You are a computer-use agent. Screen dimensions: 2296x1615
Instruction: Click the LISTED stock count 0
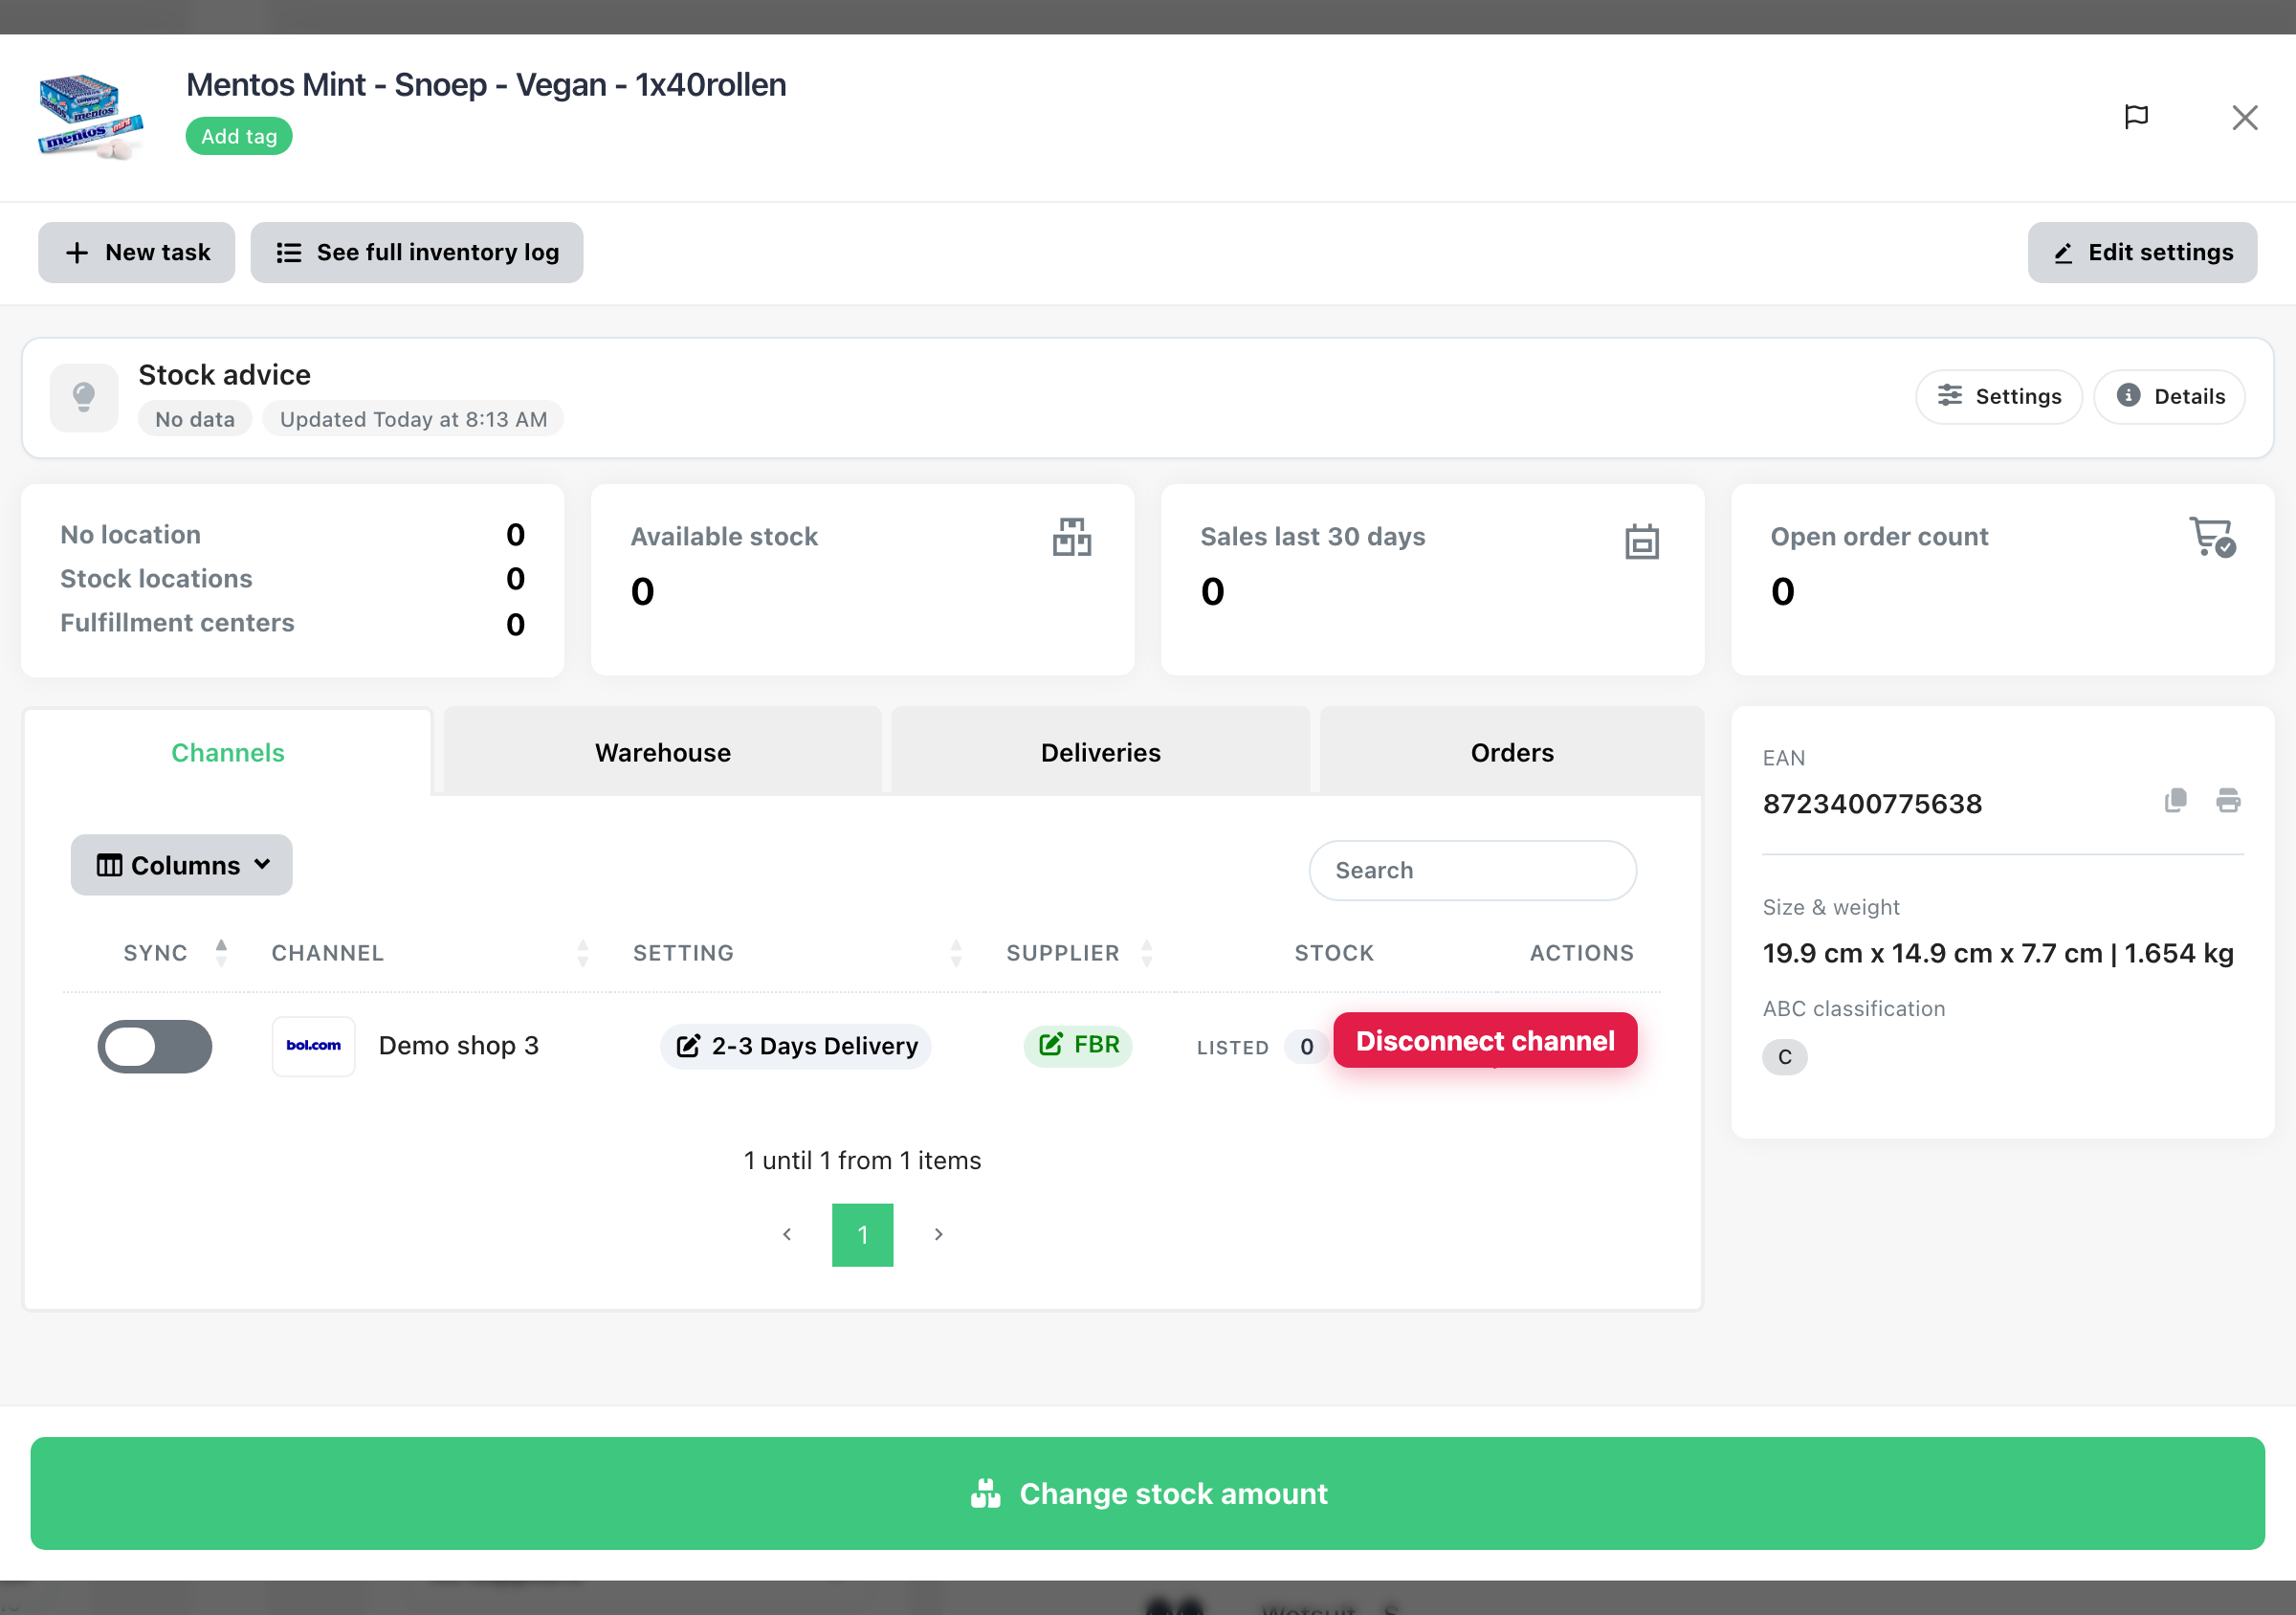[x=1306, y=1047]
